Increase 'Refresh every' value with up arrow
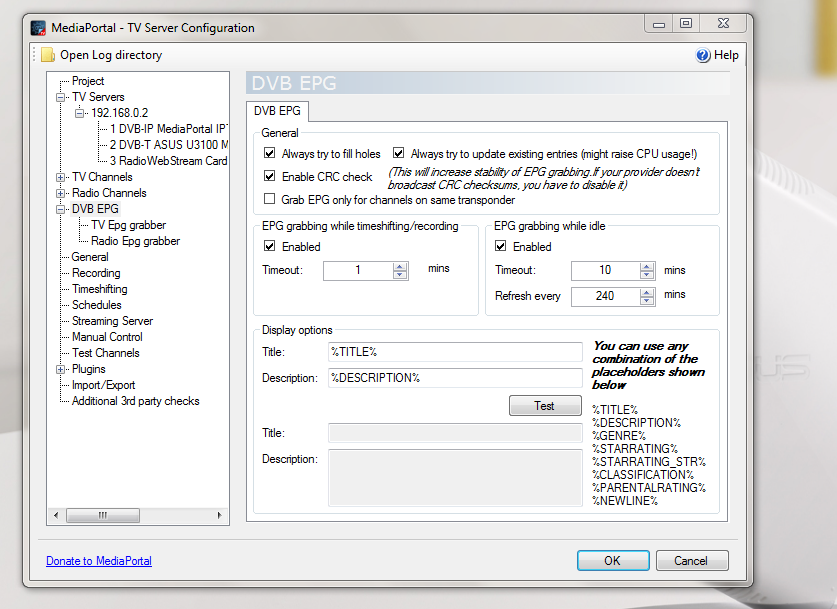The width and height of the screenshot is (837, 609). click(x=647, y=292)
